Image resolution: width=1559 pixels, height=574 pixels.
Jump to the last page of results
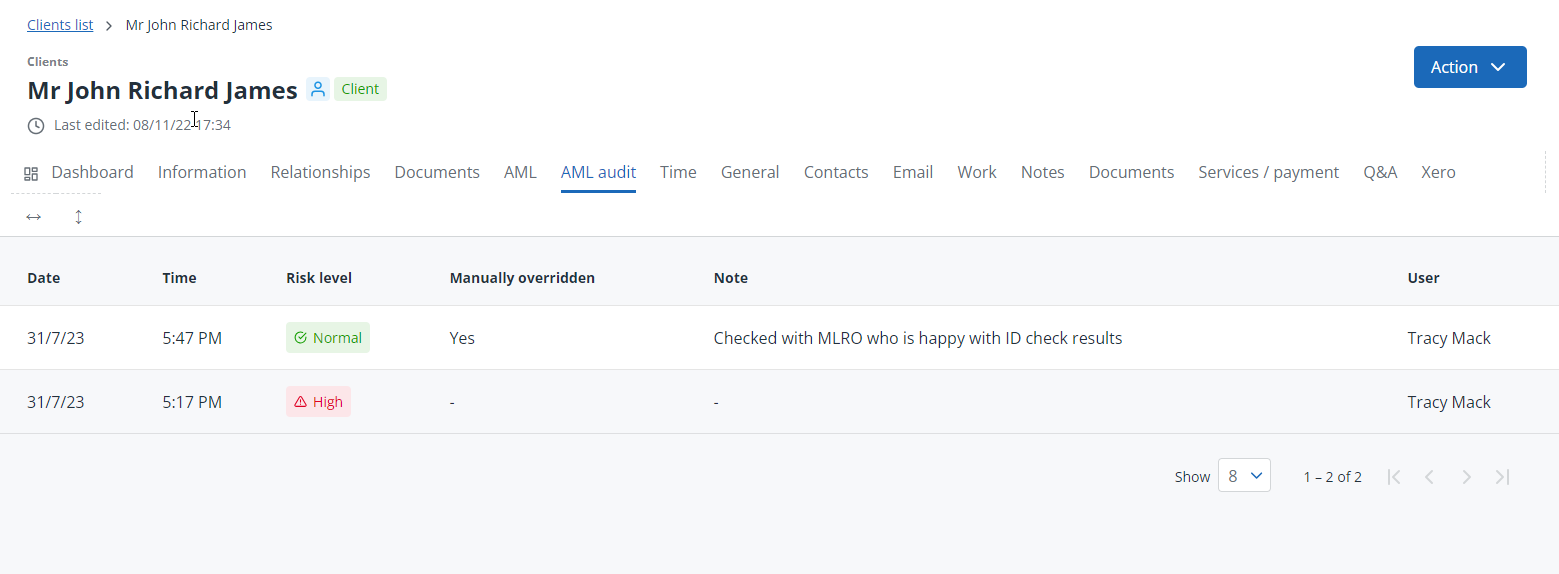(x=1502, y=477)
